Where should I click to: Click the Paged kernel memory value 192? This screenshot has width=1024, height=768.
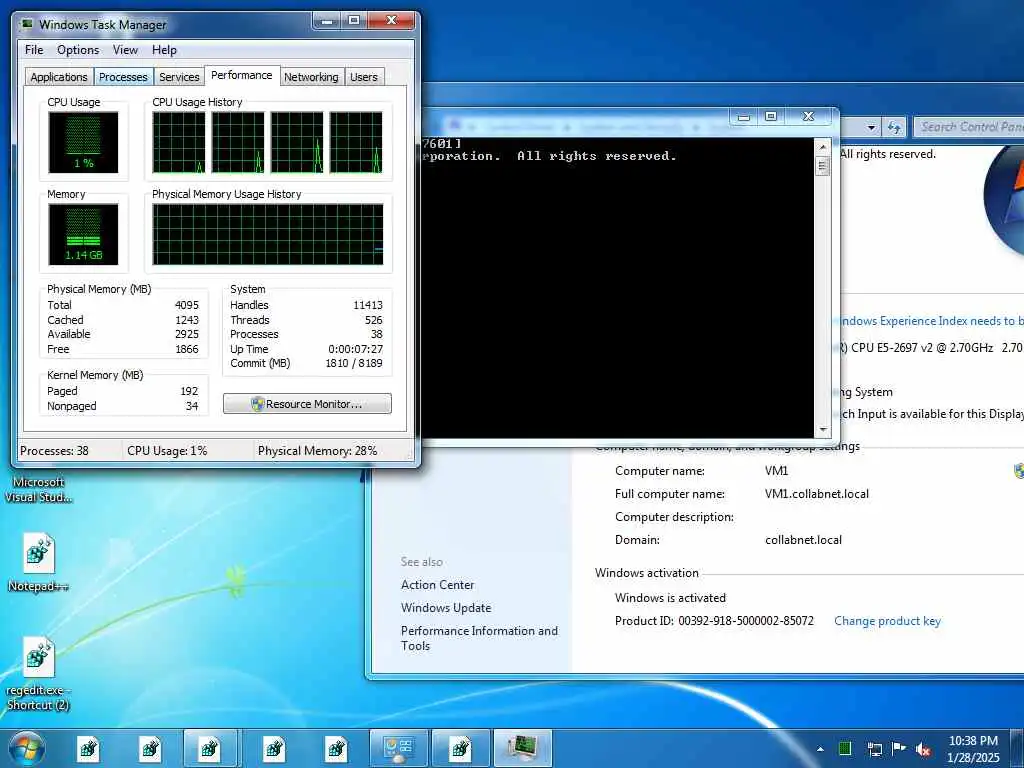[189, 391]
